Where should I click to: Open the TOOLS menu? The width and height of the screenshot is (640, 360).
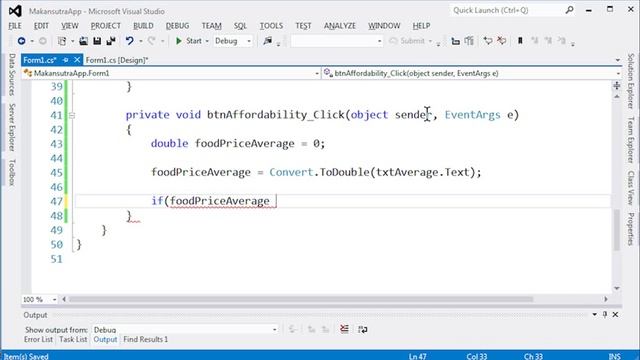tap(271, 26)
